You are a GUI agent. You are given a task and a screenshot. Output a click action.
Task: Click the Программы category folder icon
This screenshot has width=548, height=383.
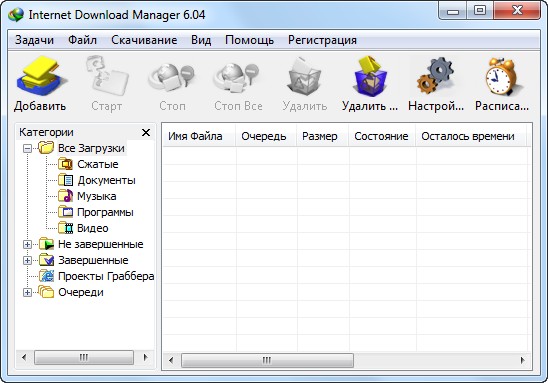click(x=65, y=212)
